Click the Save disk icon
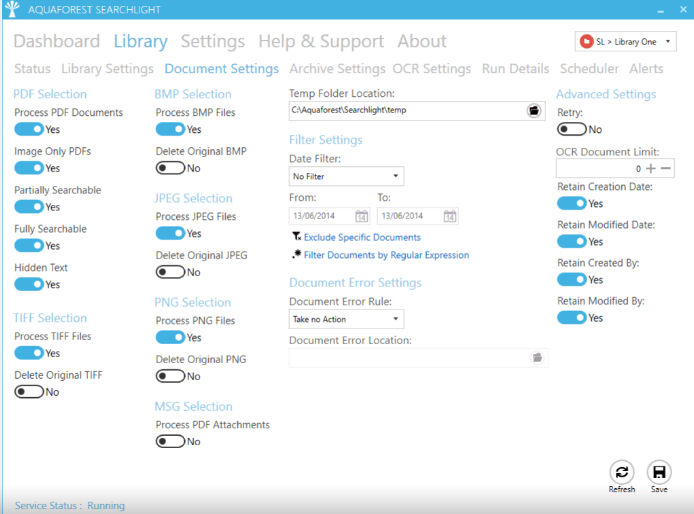This screenshot has width=694, height=514. coord(658,472)
